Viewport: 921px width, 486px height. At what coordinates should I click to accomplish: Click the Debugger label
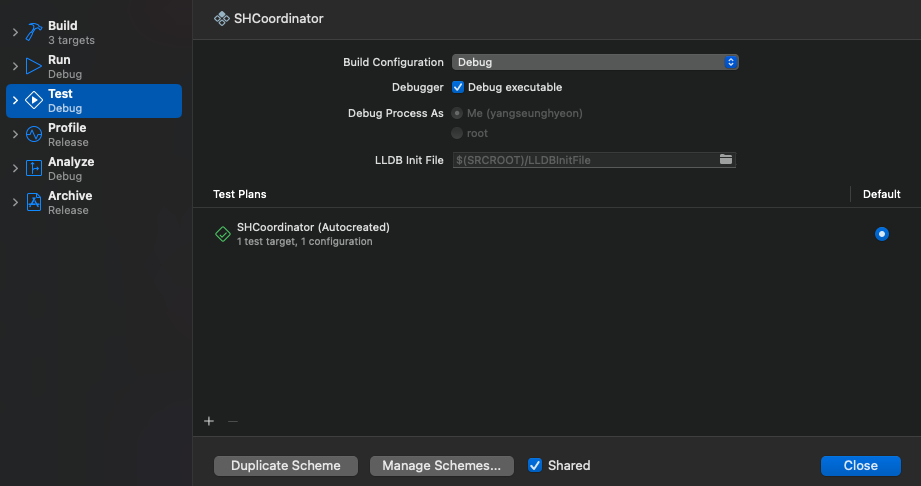(x=418, y=88)
